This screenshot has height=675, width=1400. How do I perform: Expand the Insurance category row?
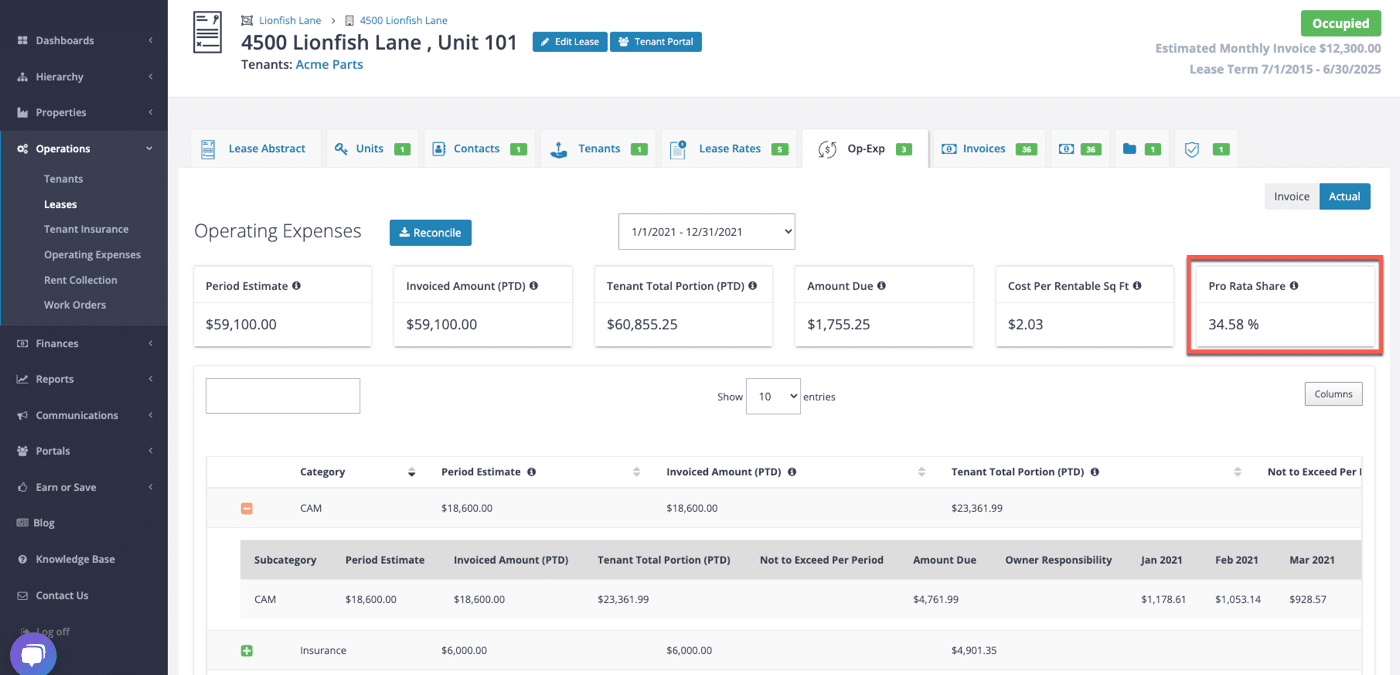(246, 650)
